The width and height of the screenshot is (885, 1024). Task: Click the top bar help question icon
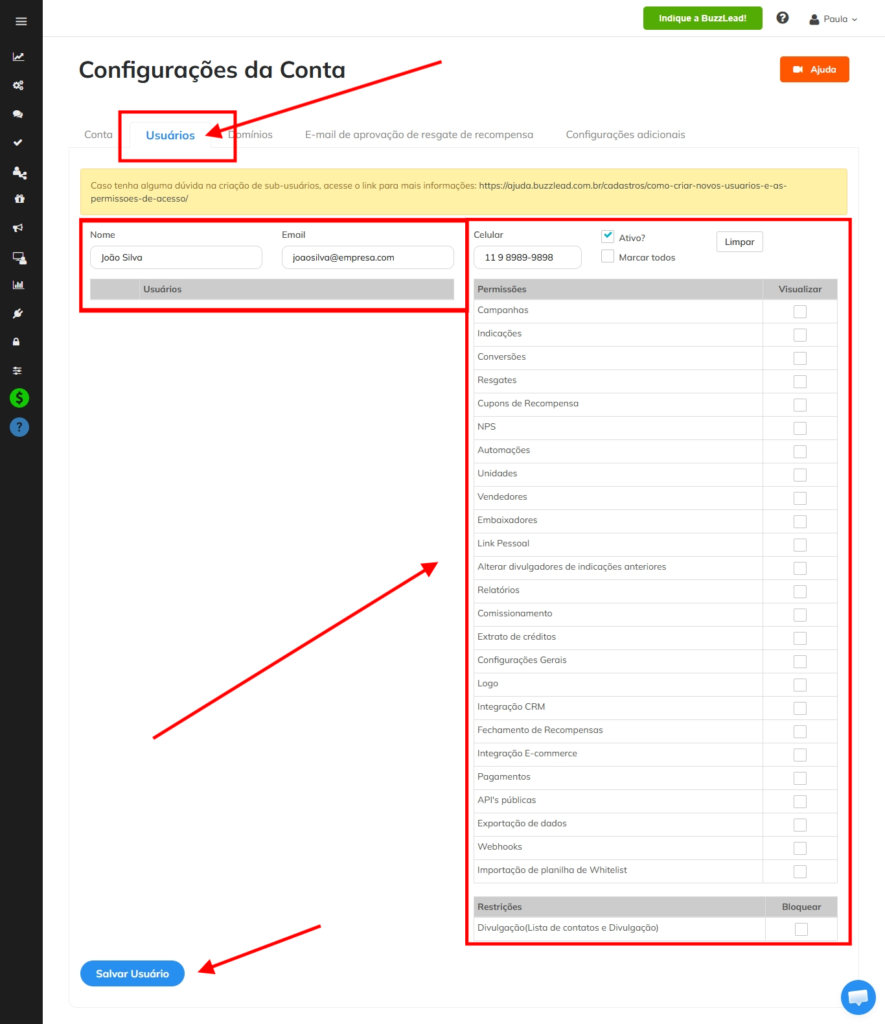[x=782, y=18]
